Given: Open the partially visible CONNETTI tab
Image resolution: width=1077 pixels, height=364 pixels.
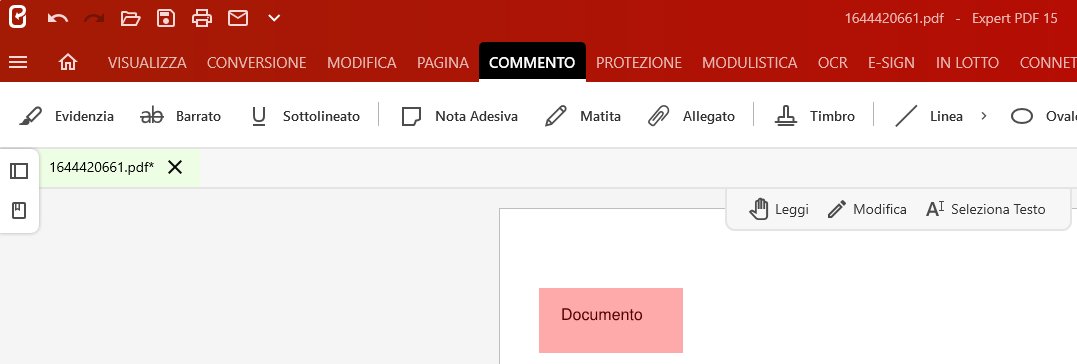Looking at the screenshot, I should pyautogui.click(x=1048, y=62).
